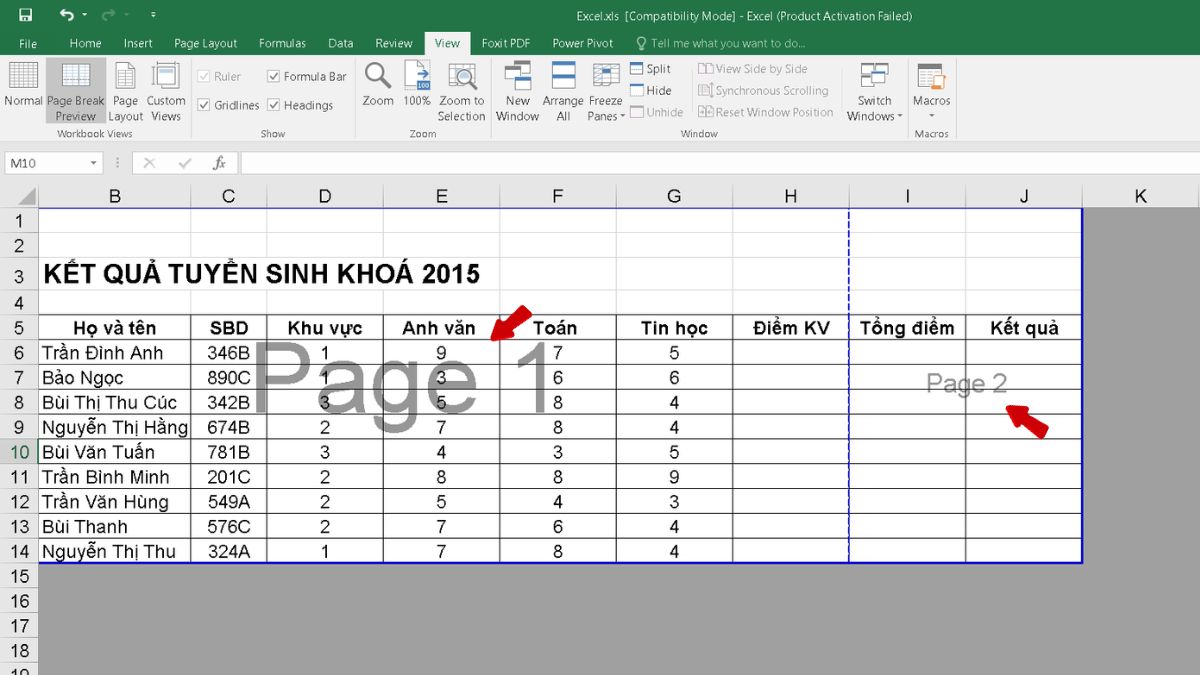Click the Select All corner triangle

click(x=26, y=196)
